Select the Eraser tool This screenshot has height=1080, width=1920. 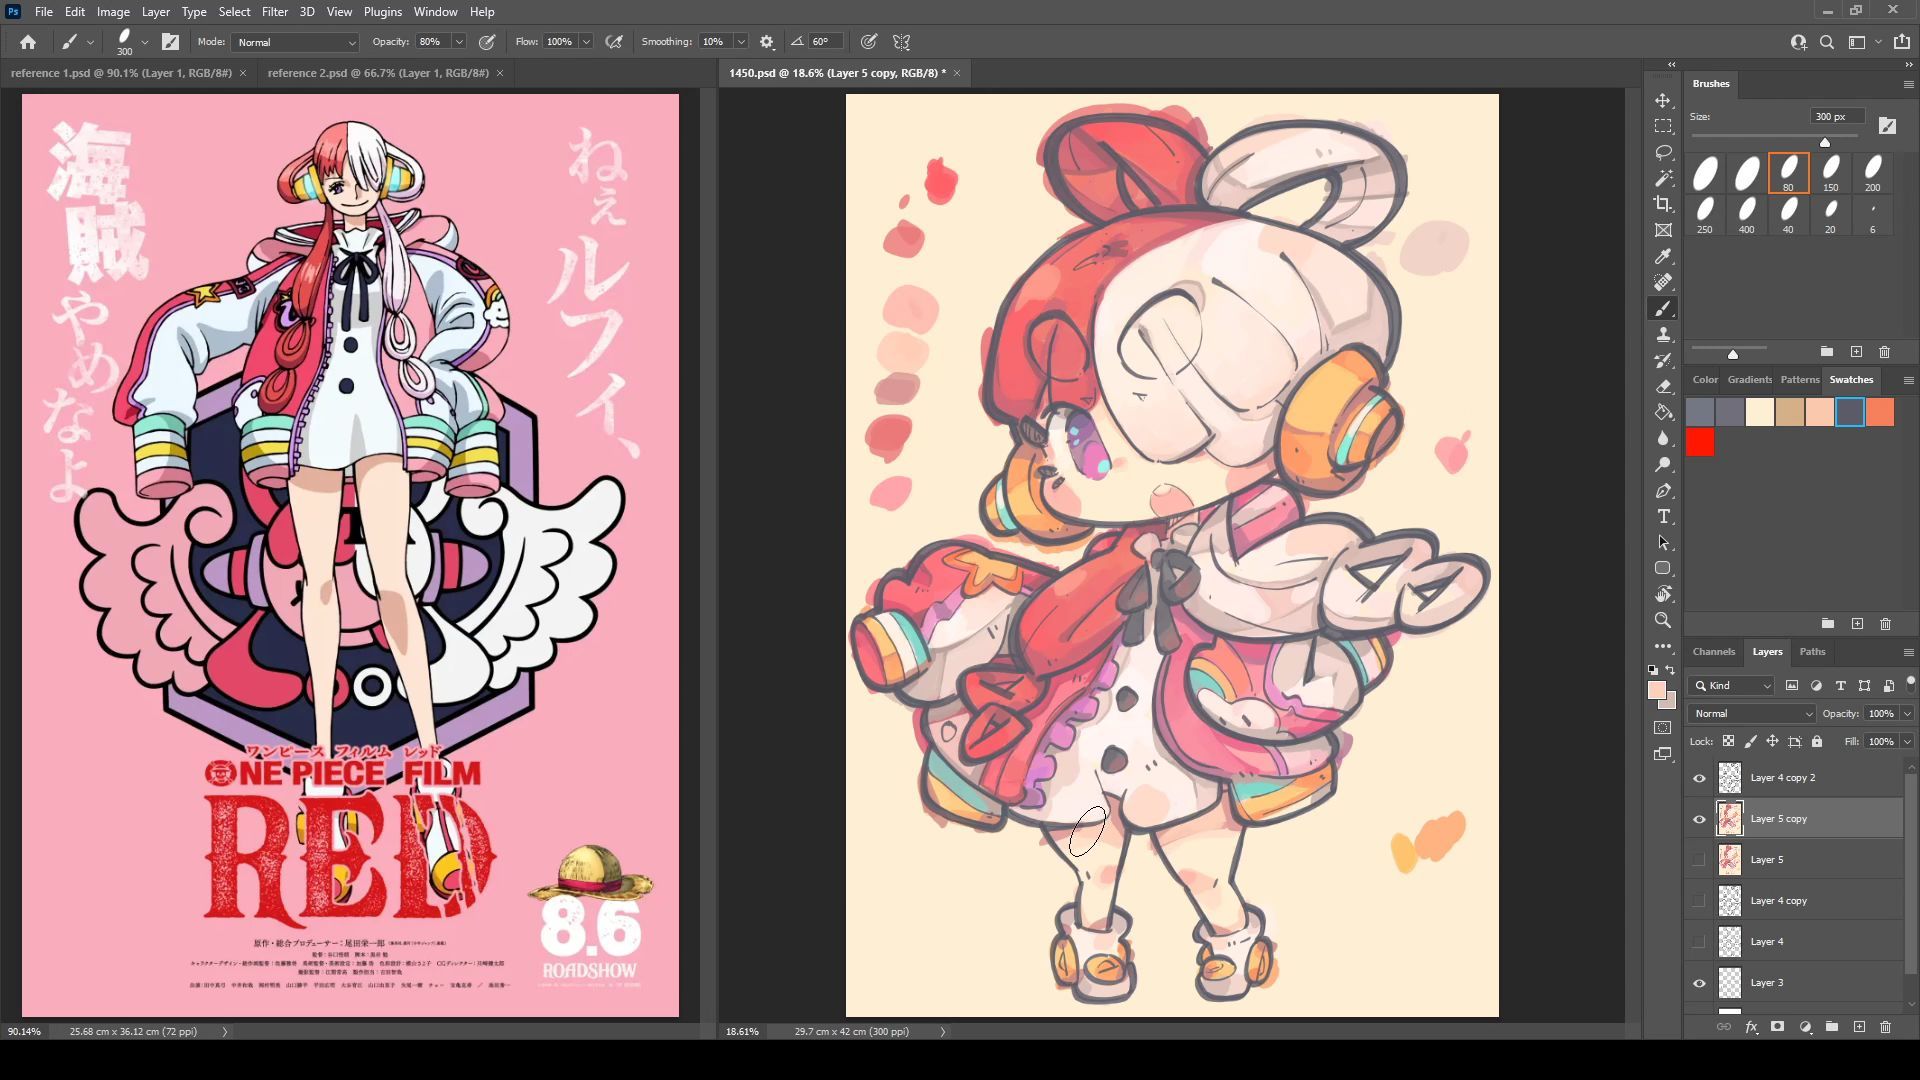pyautogui.click(x=1663, y=387)
